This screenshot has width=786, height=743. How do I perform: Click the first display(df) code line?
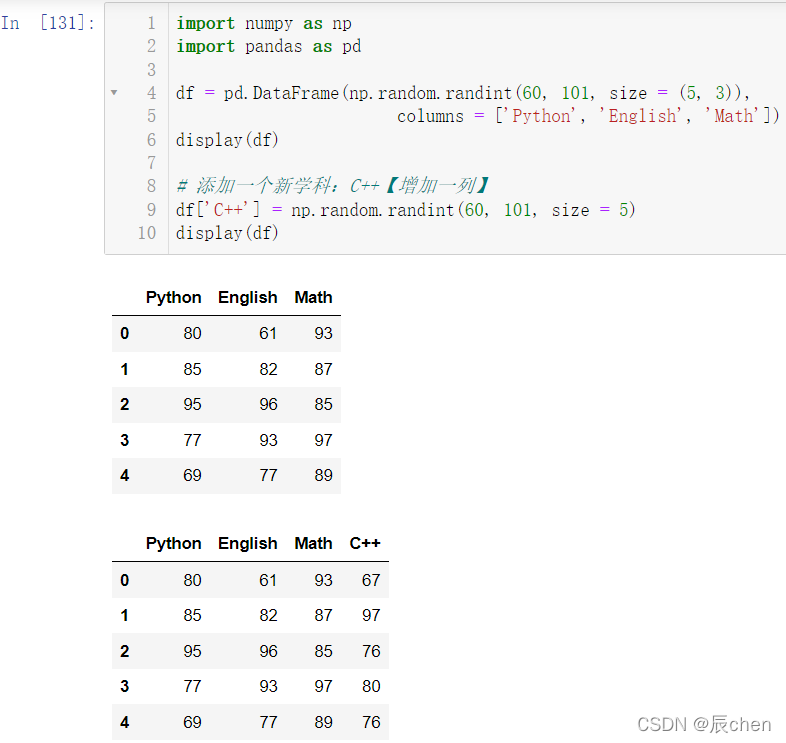coord(227,140)
